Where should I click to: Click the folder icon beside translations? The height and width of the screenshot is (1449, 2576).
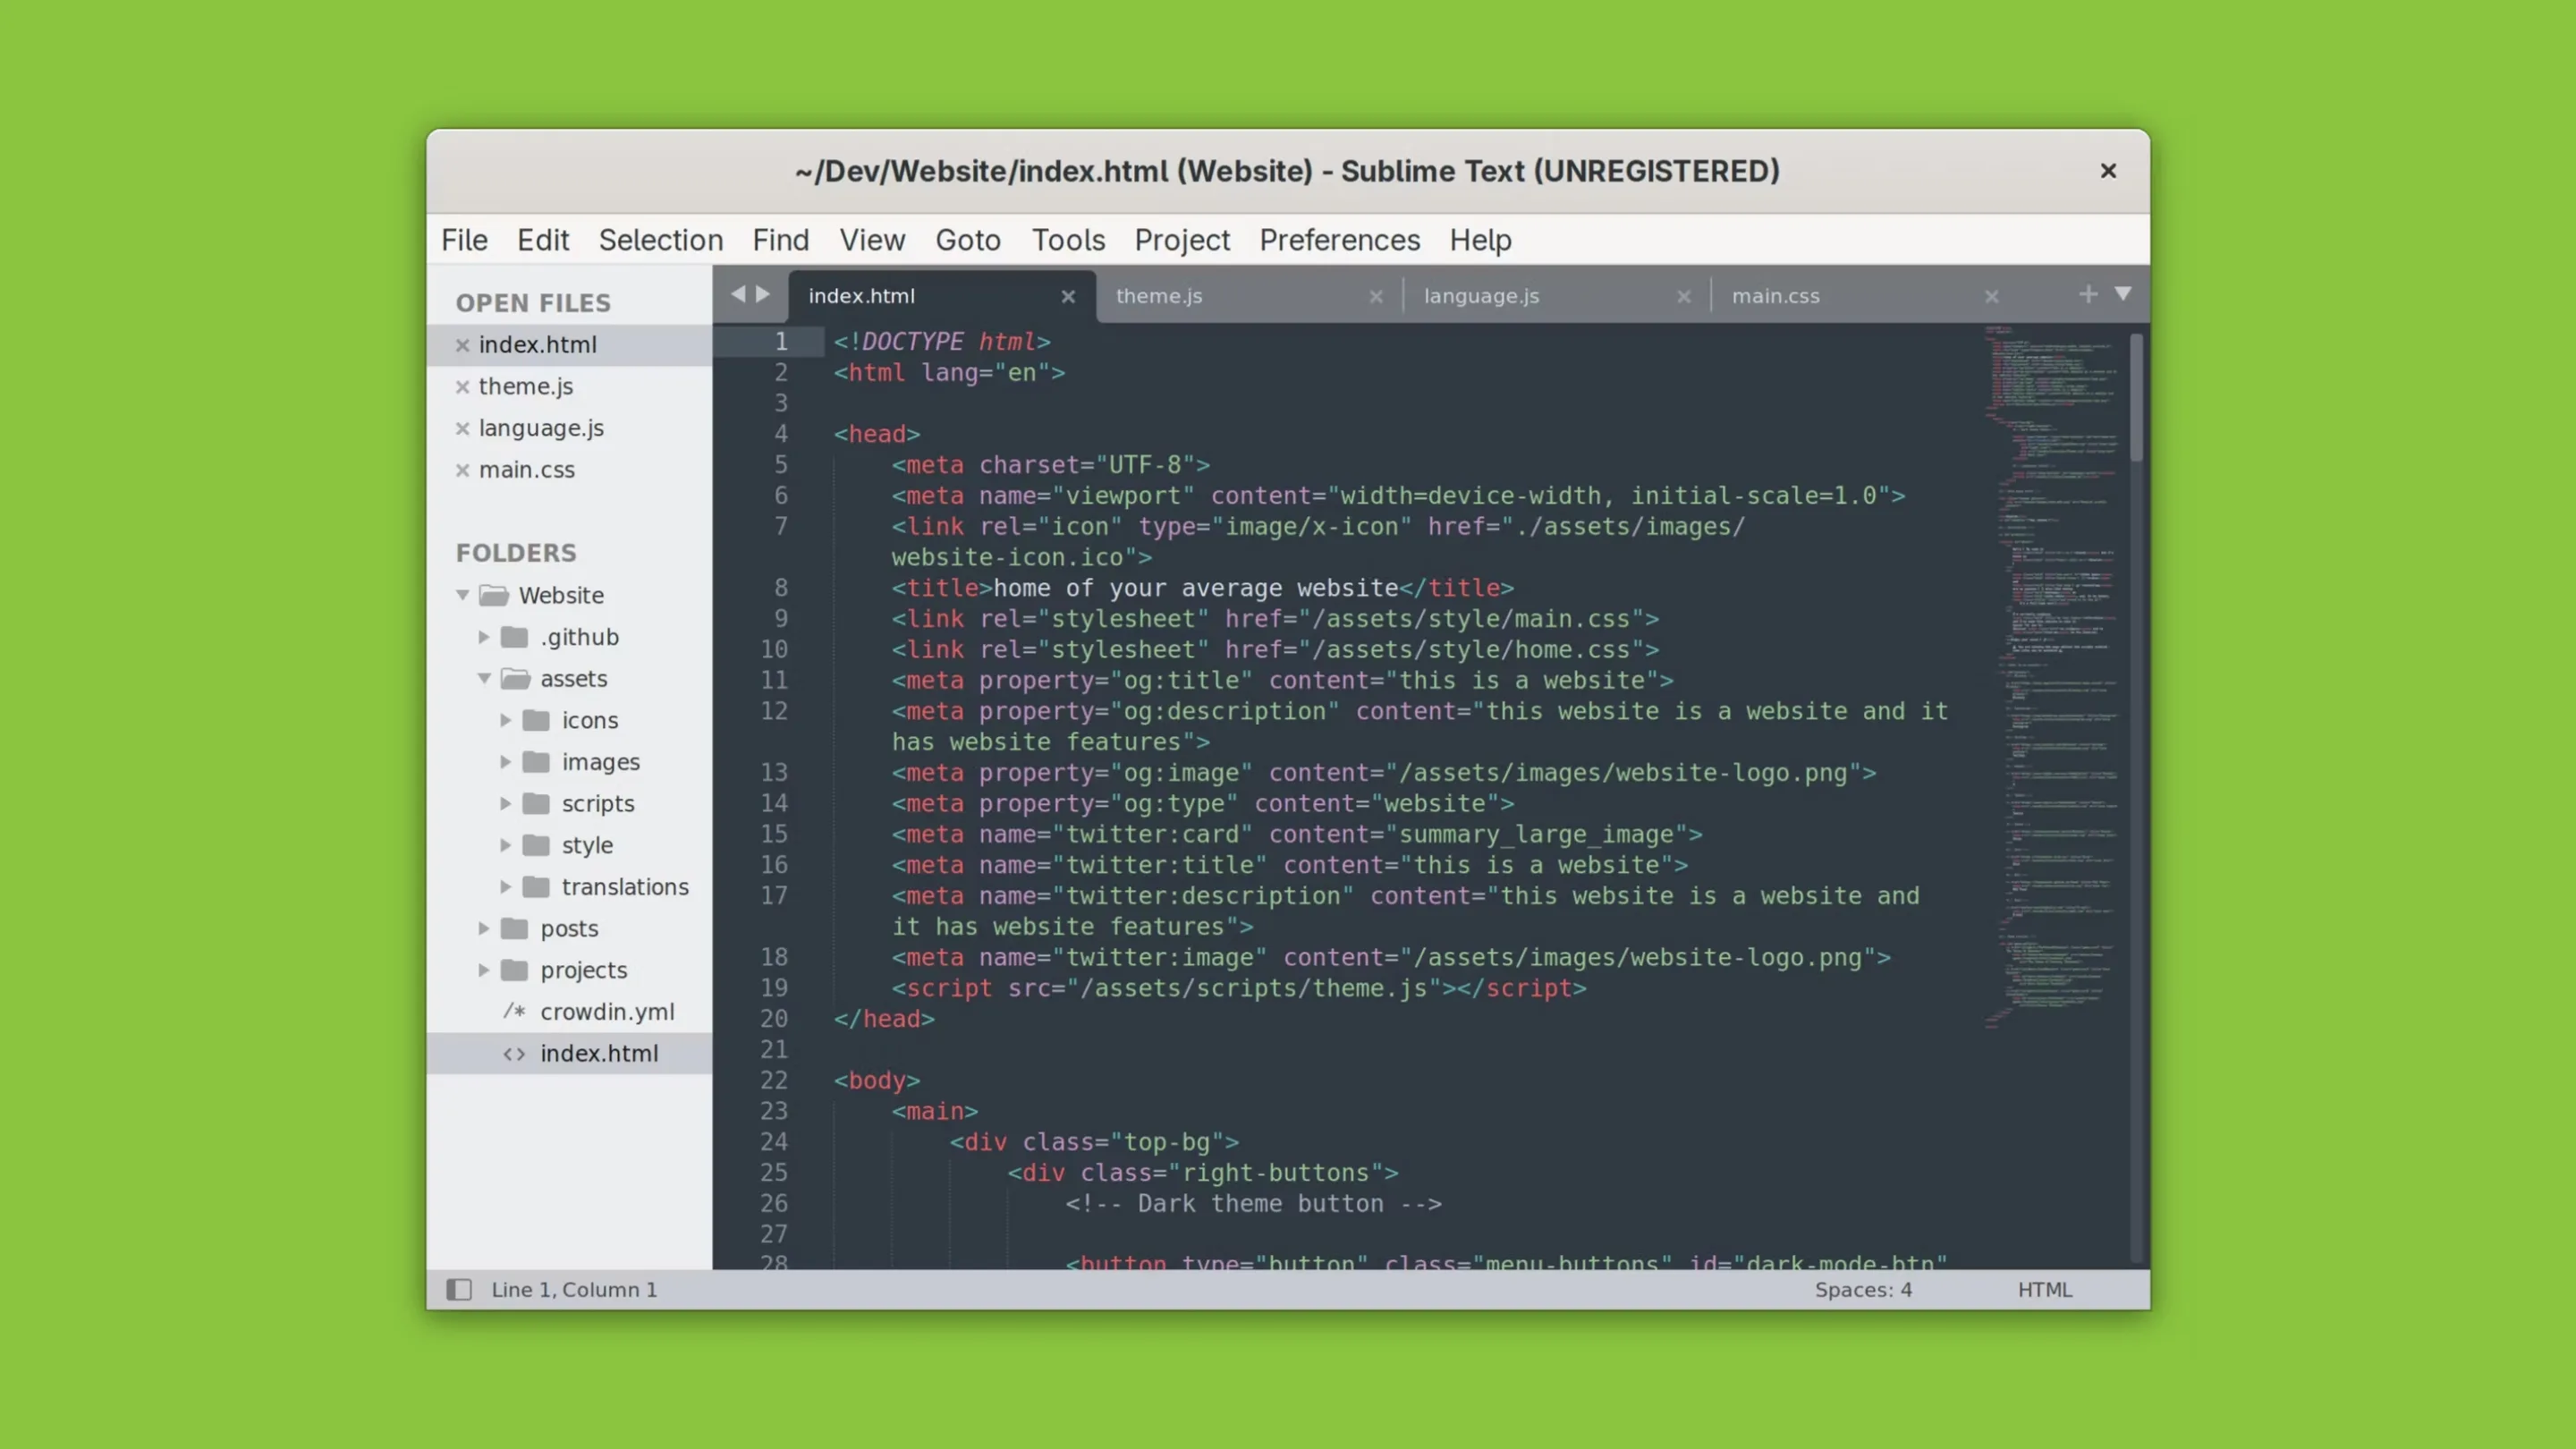pos(538,887)
